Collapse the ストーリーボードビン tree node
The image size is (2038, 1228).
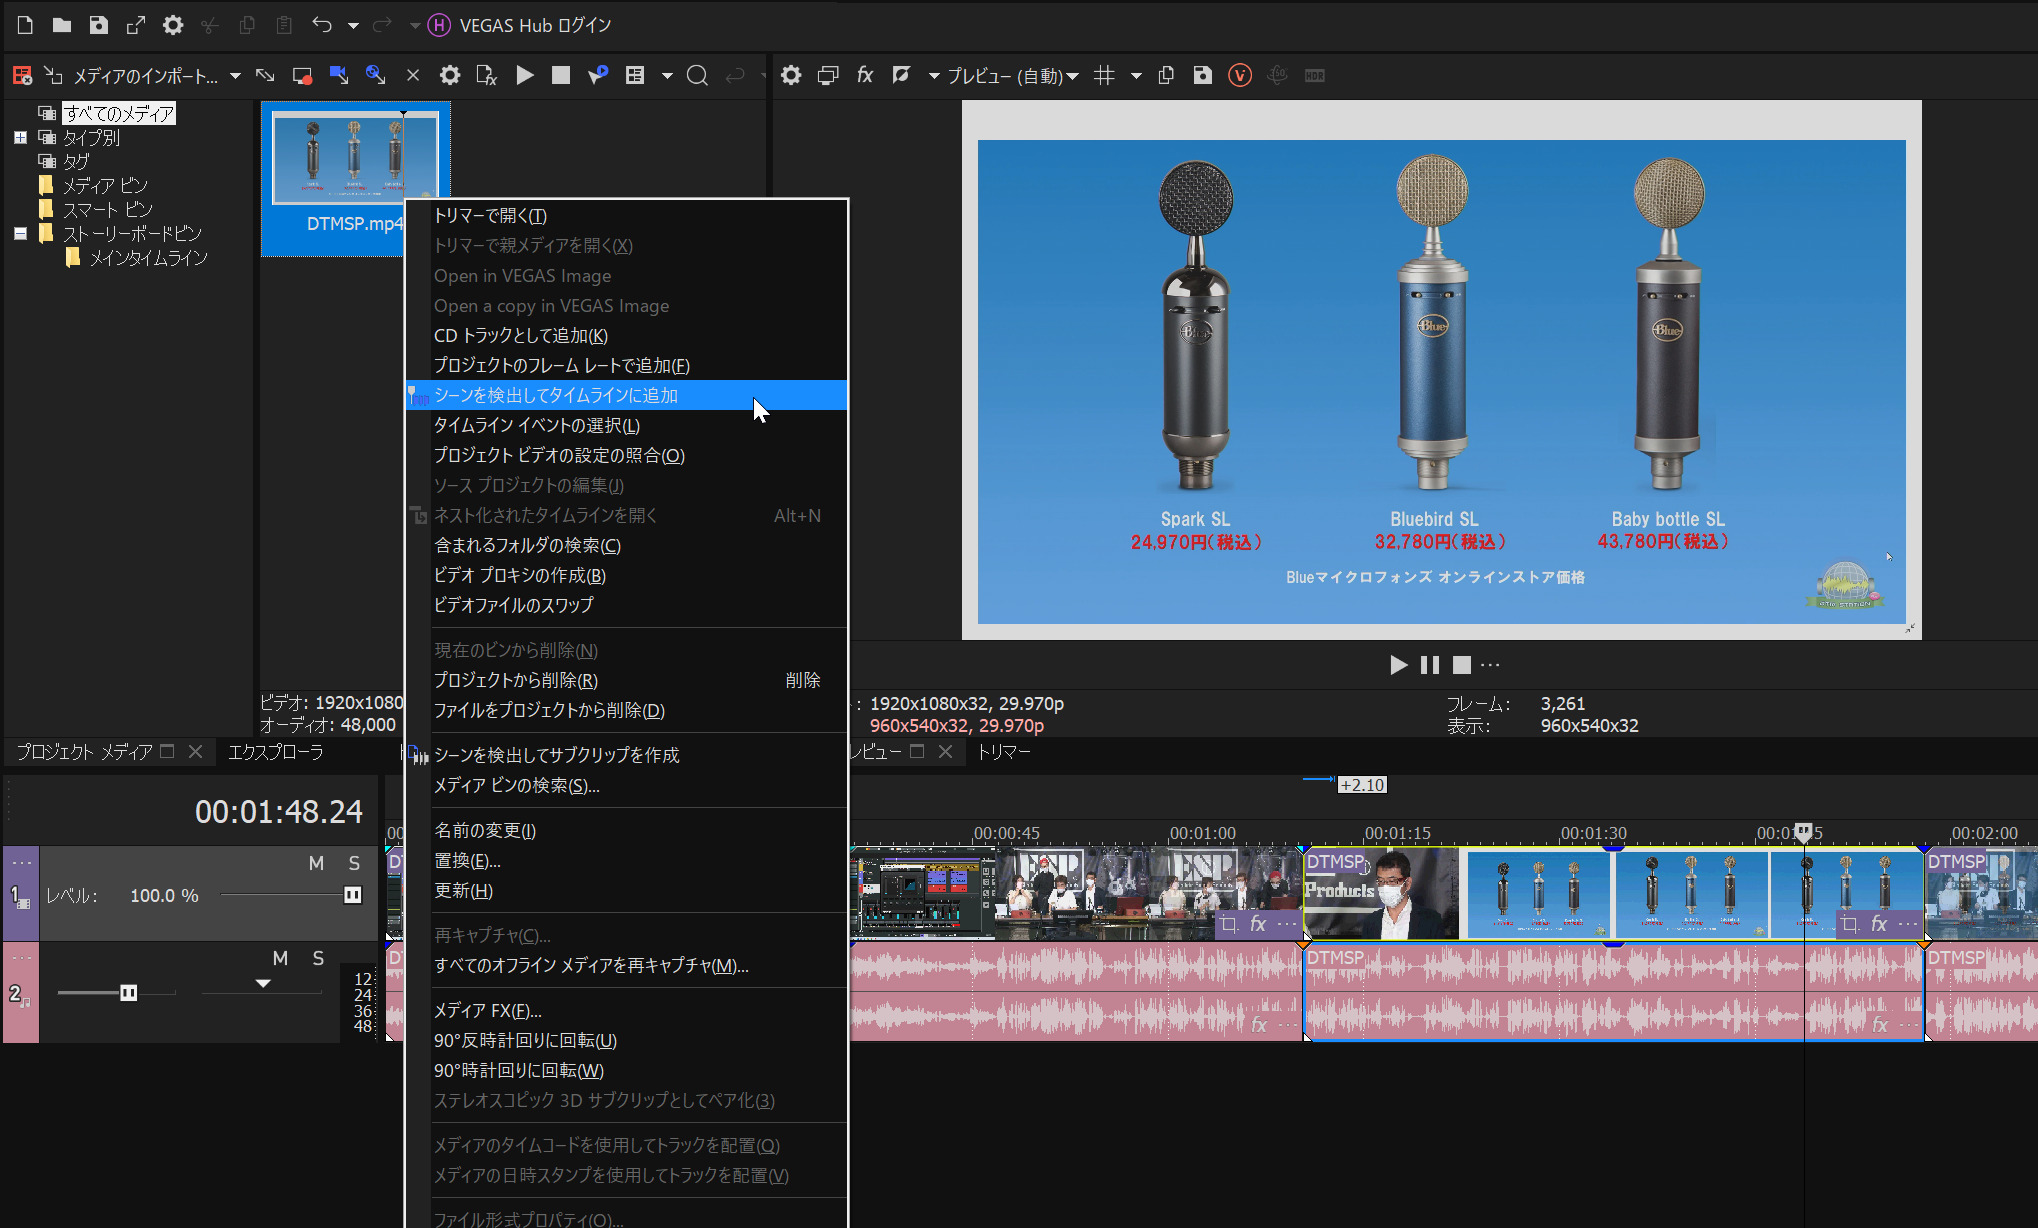[x=20, y=233]
